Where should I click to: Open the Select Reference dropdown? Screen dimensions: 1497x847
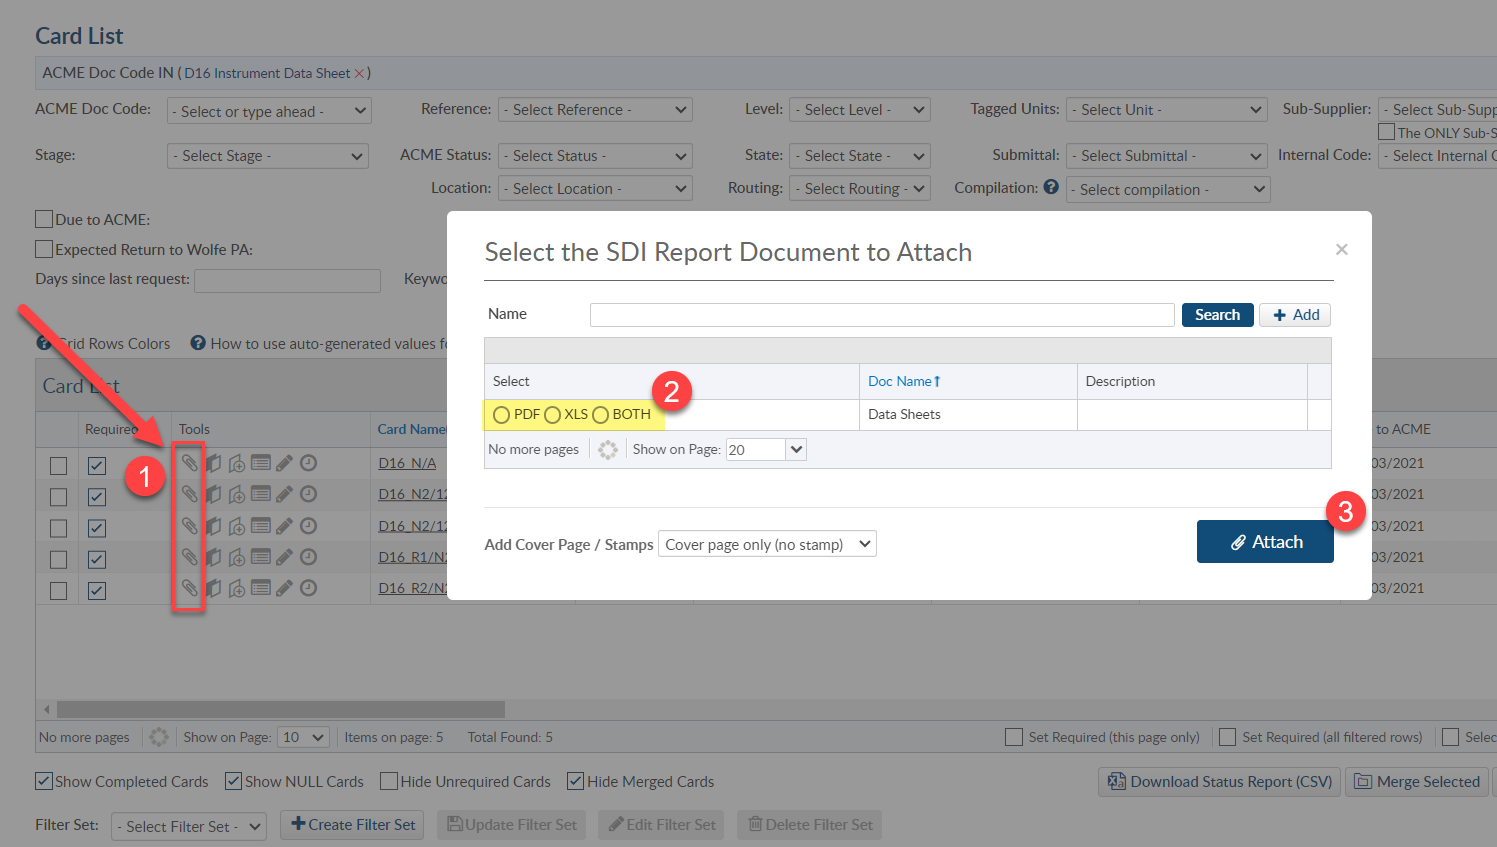pos(595,110)
